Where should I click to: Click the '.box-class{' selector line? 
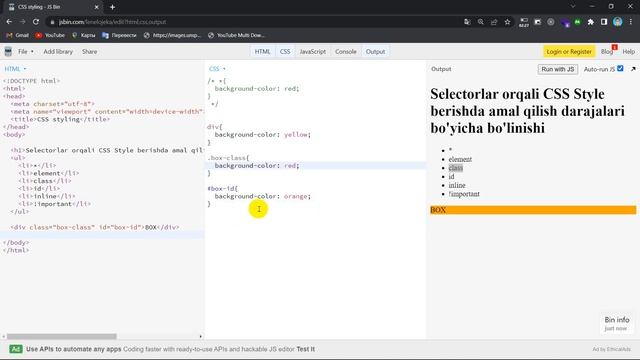[x=228, y=158]
